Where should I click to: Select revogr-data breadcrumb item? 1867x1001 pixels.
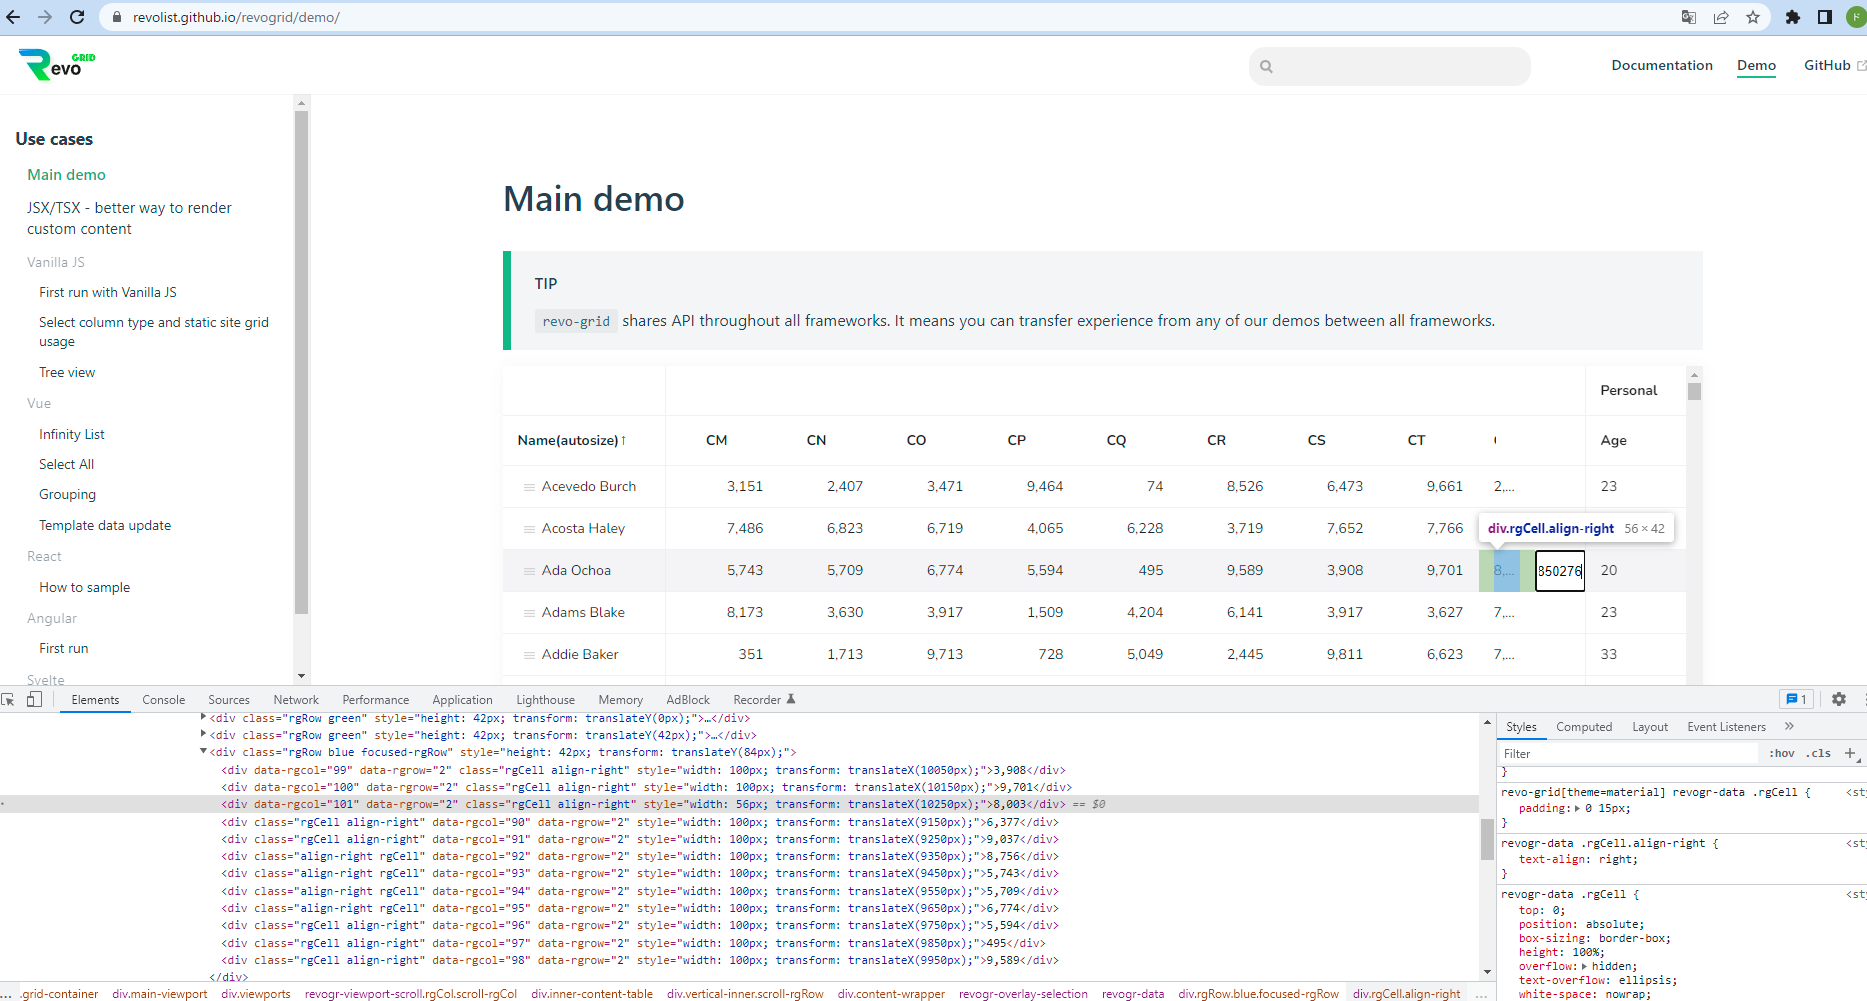point(1133,994)
